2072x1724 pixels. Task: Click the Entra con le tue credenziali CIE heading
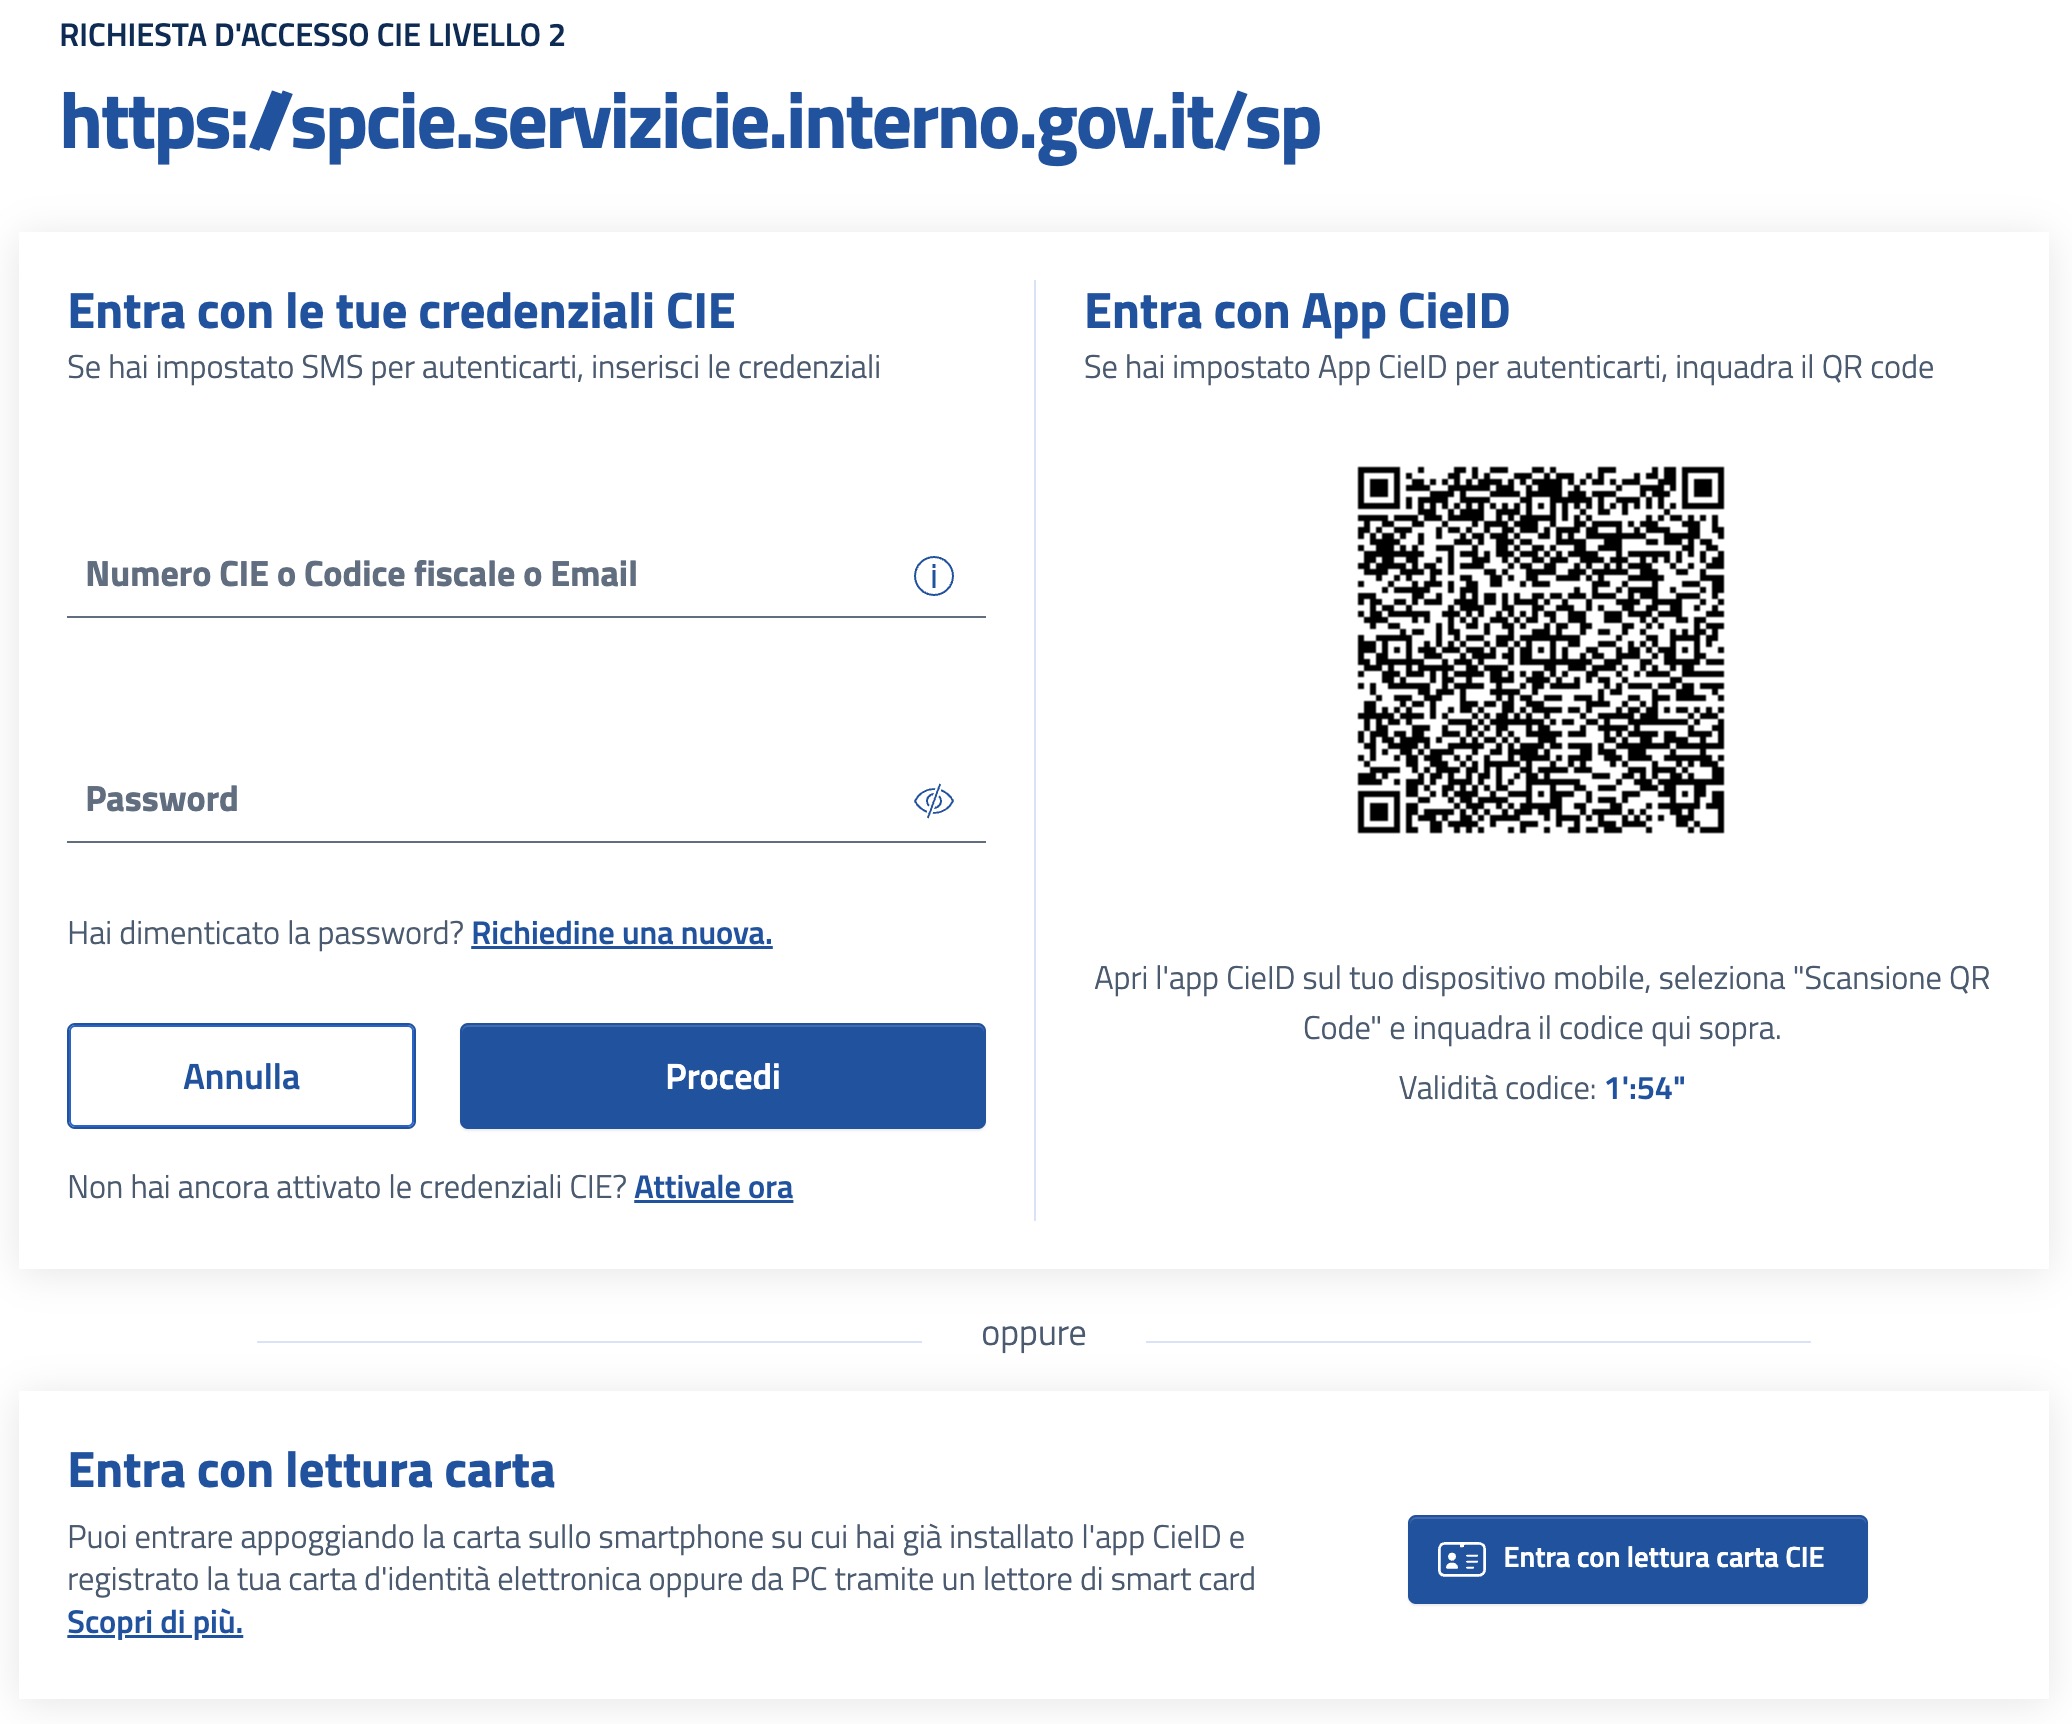click(401, 311)
